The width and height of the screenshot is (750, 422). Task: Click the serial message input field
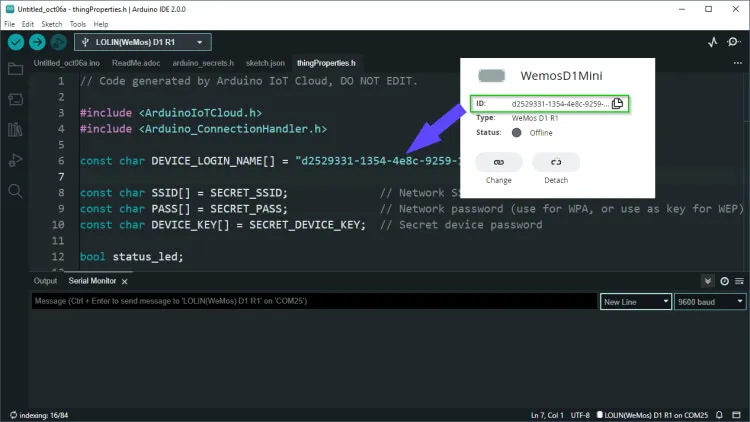(x=312, y=301)
